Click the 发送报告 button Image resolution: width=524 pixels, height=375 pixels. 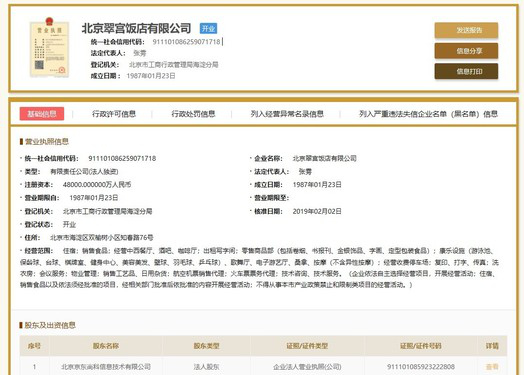[x=466, y=30]
